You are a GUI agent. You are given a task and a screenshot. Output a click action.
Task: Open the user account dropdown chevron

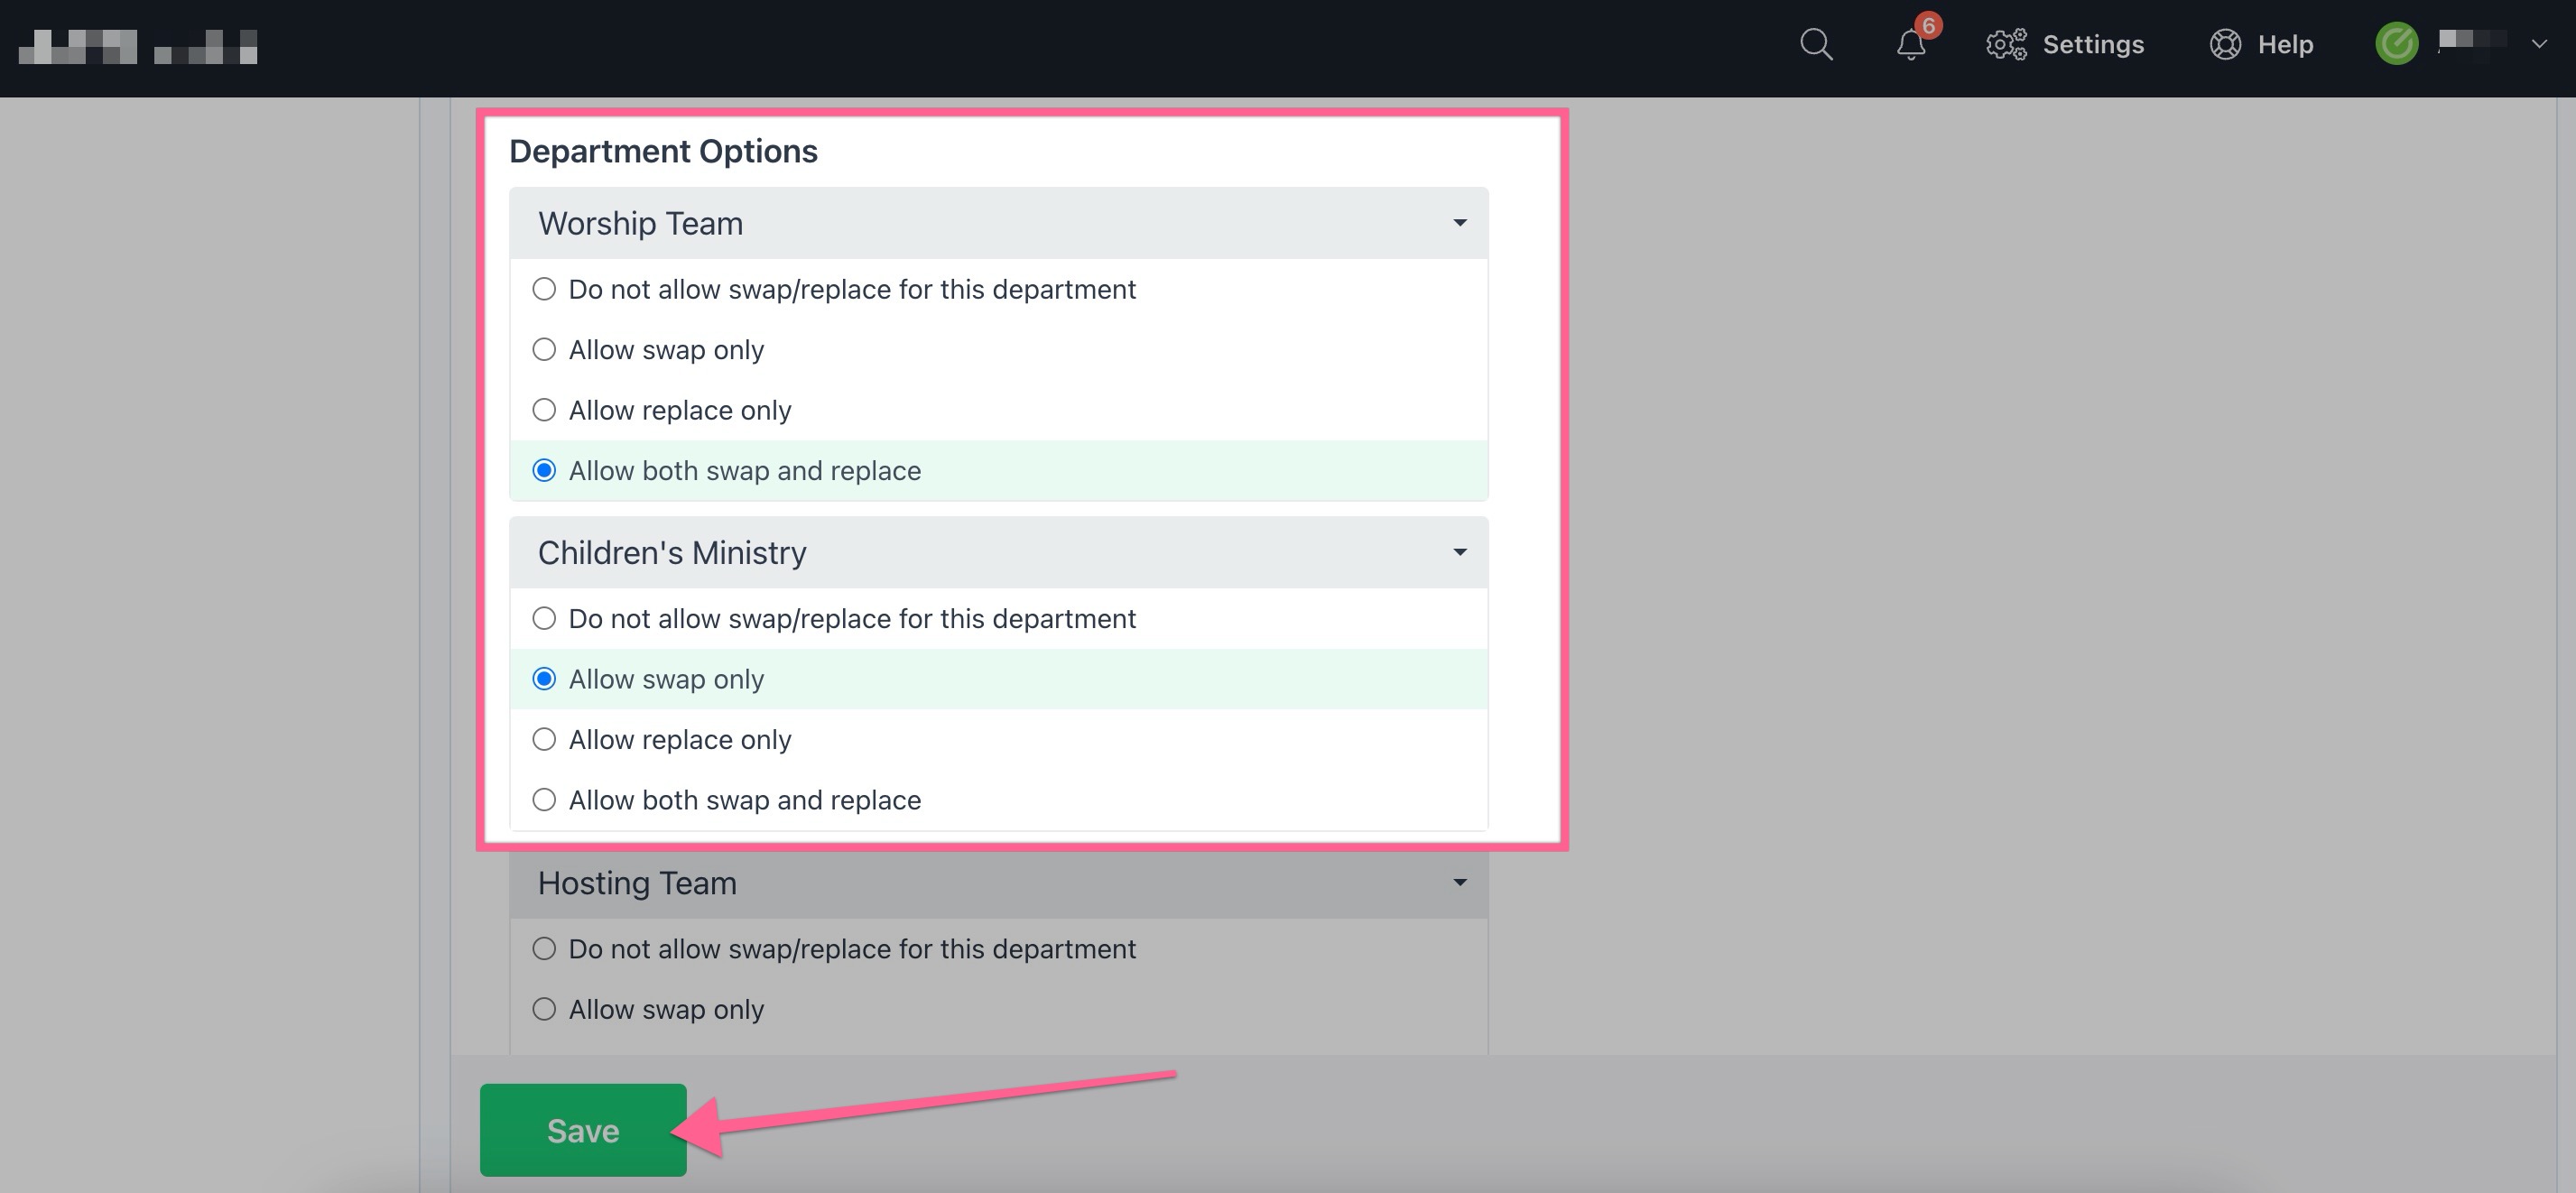point(2538,44)
